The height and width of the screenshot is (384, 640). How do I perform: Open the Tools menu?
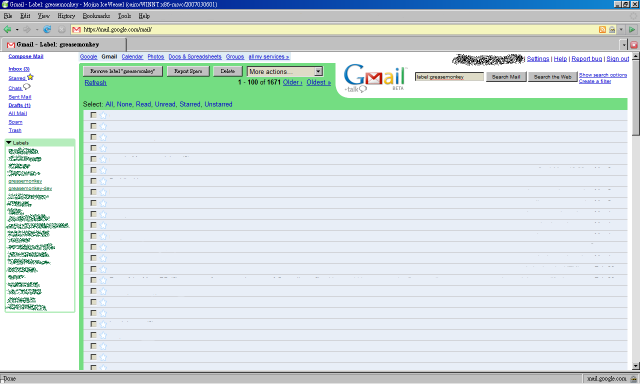pos(124,16)
